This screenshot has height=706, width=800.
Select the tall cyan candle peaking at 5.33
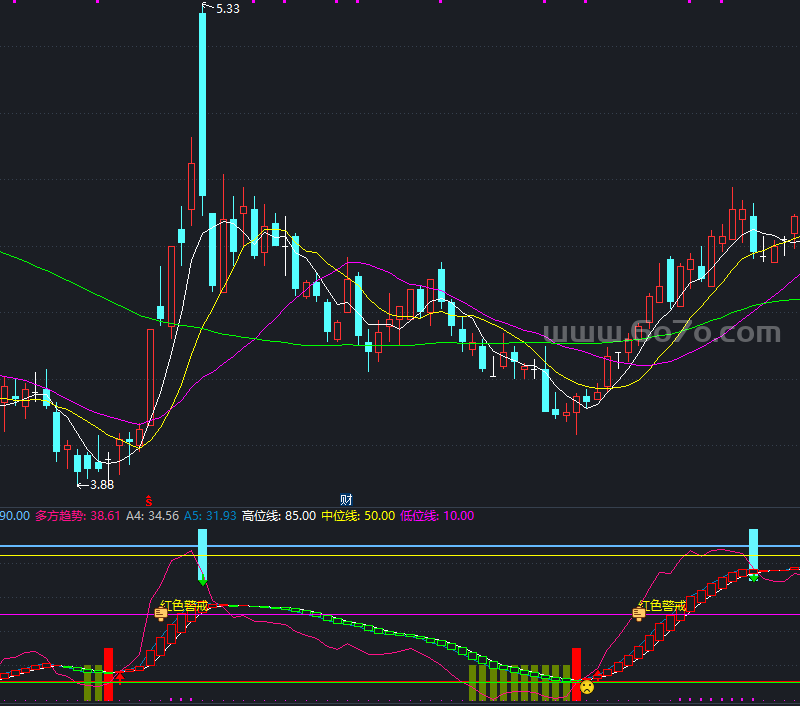click(x=203, y=105)
